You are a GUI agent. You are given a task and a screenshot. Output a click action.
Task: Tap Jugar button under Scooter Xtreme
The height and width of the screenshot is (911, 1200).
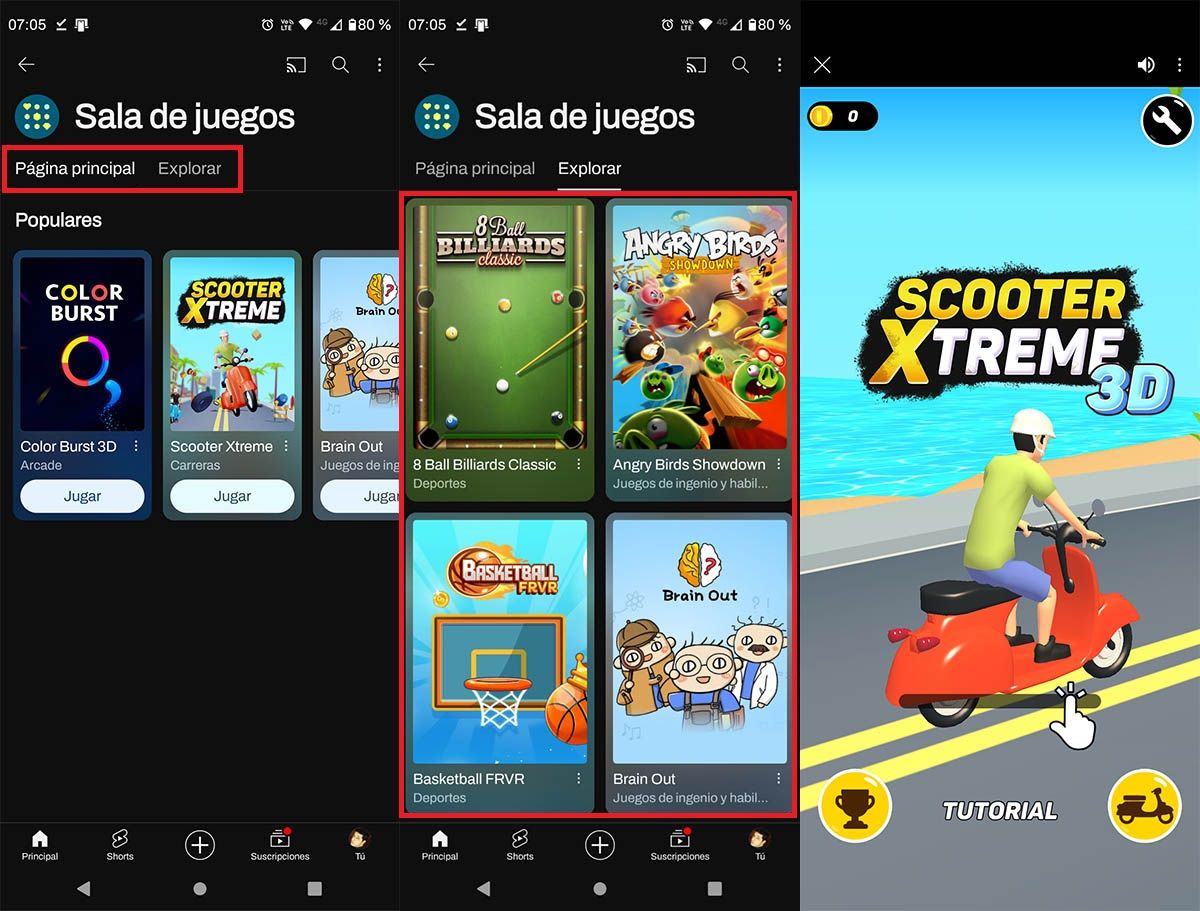(x=232, y=496)
